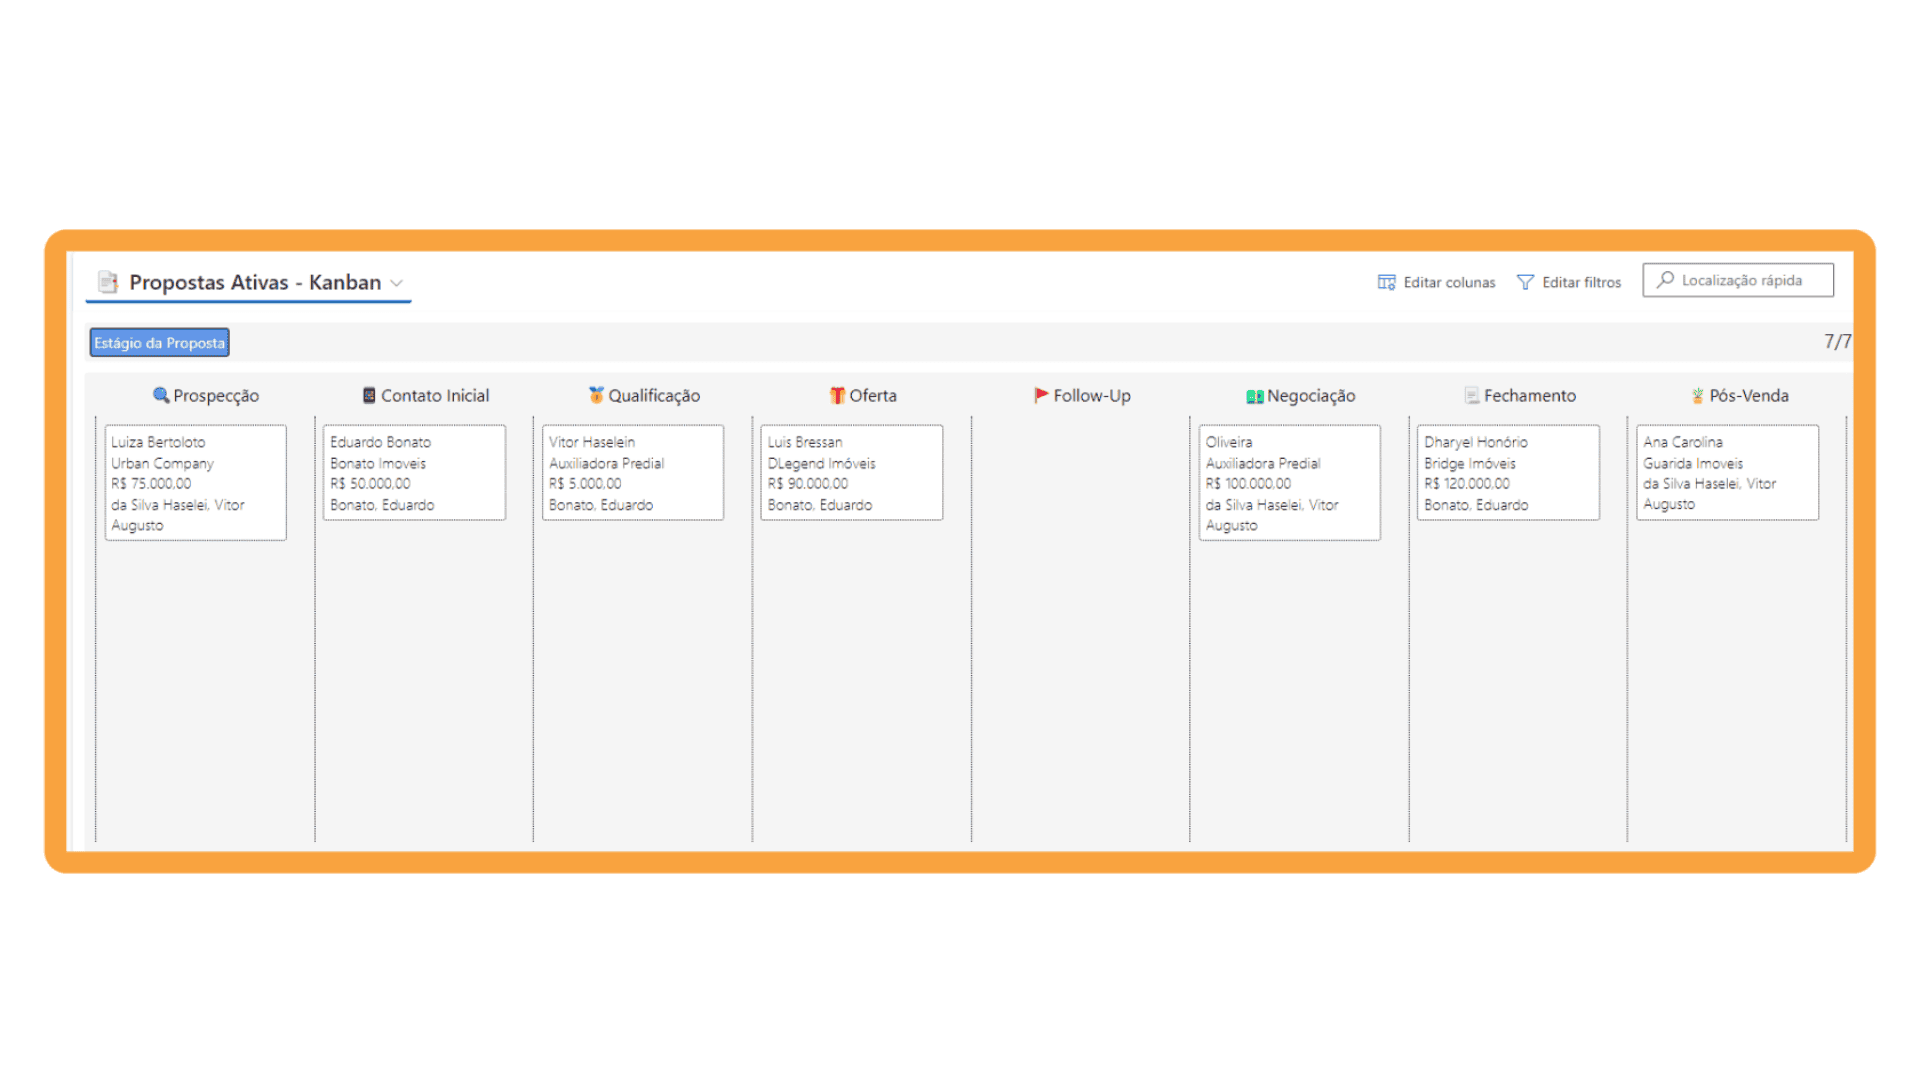Screen dimensions: 1920x1080
Task: Click DLegend Imóveis text
Action: click(822, 463)
